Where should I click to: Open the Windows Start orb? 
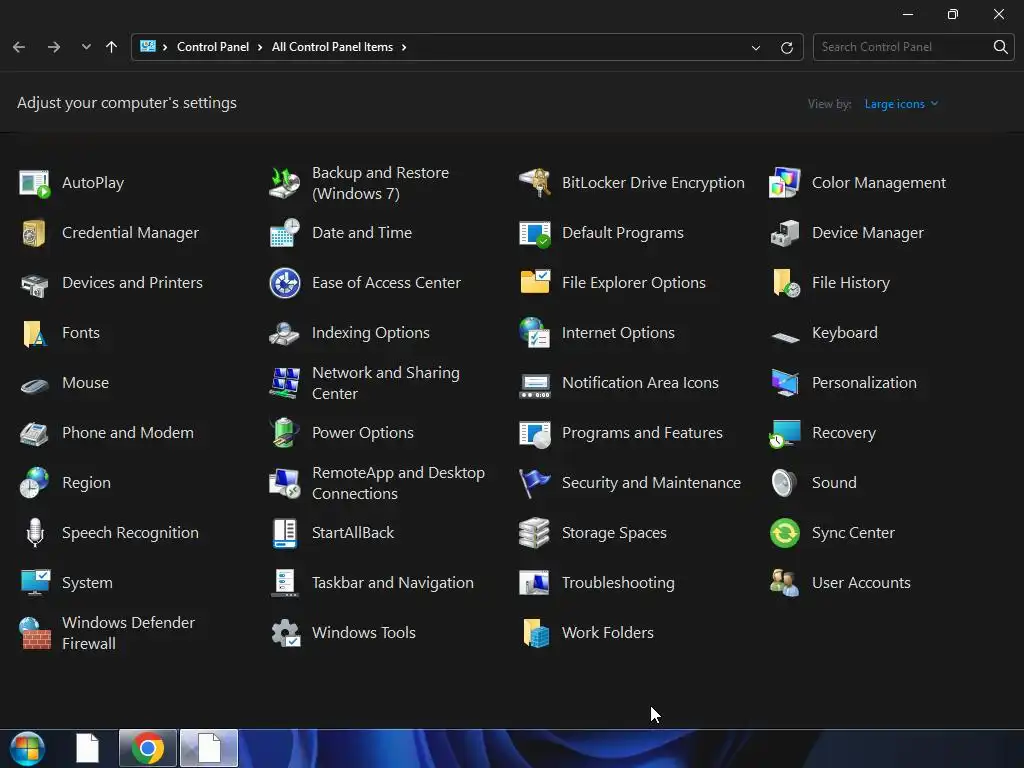click(x=27, y=748)
